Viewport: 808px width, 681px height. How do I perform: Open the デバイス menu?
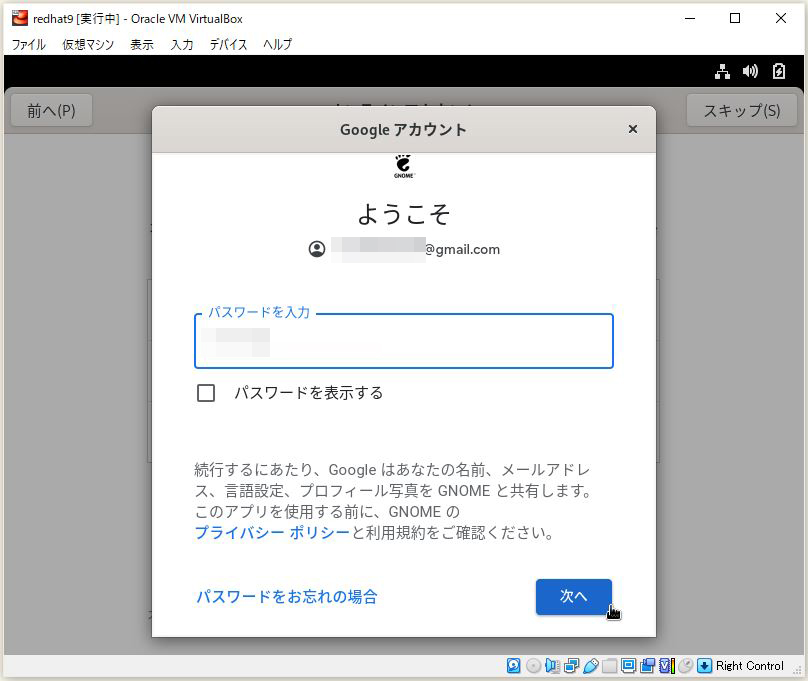[228, 44]
